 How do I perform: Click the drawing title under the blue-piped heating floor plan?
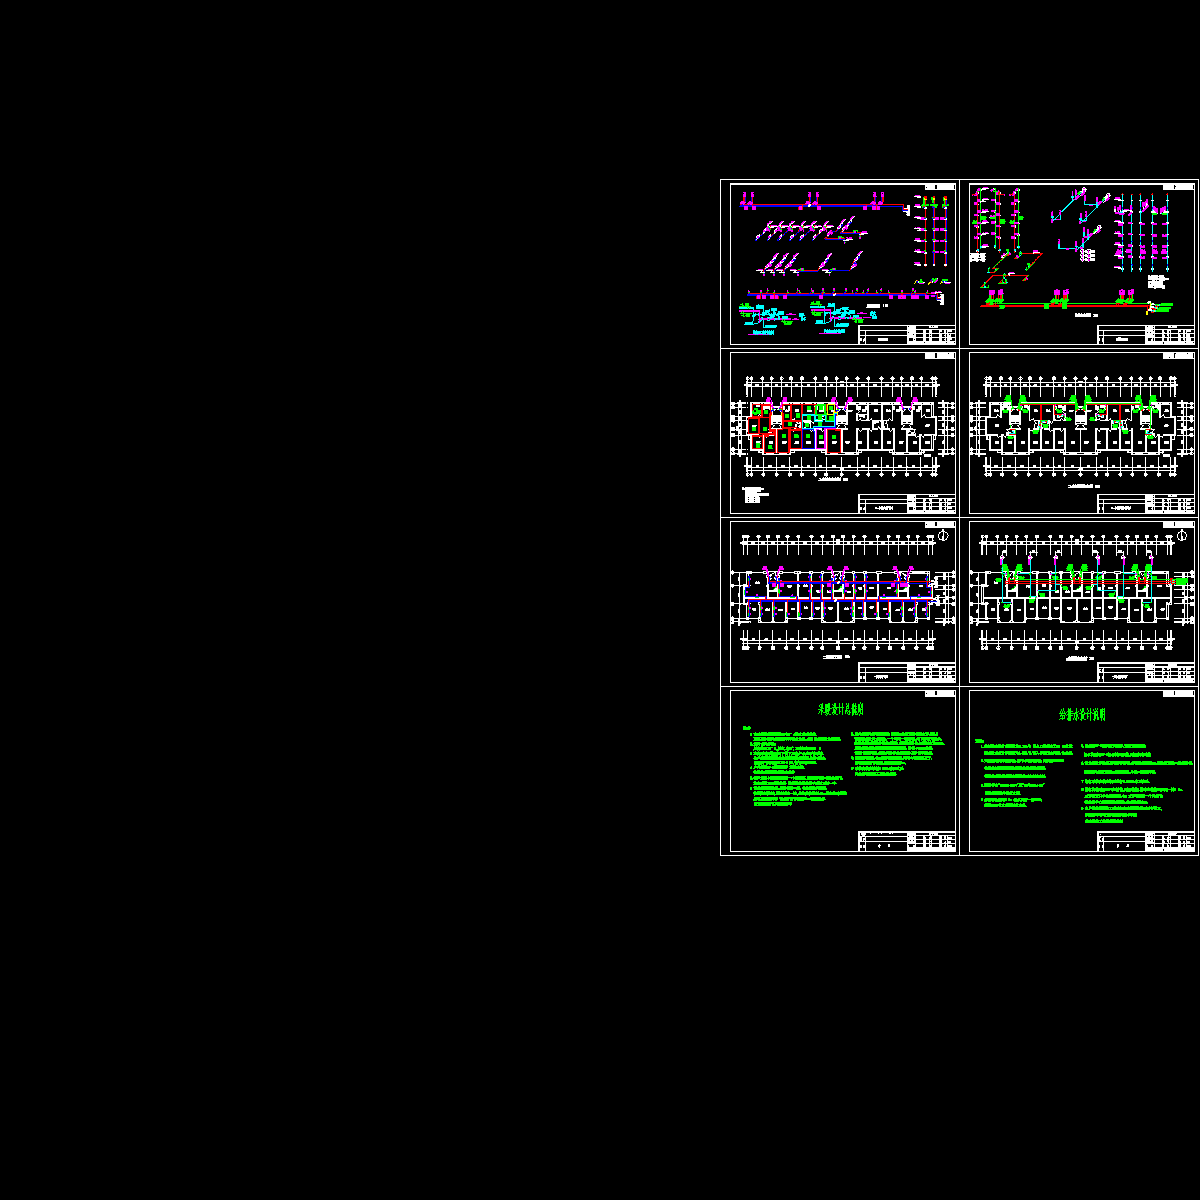pyautogui.click(x=833, y=657)
